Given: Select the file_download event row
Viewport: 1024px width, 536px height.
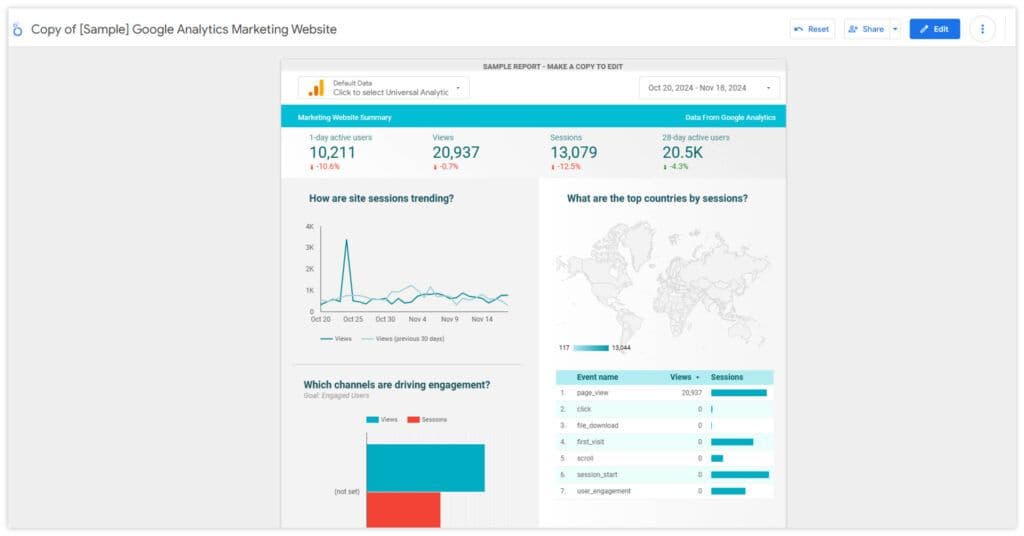Looking at the screenshot, I should click(x=664, y=426).
